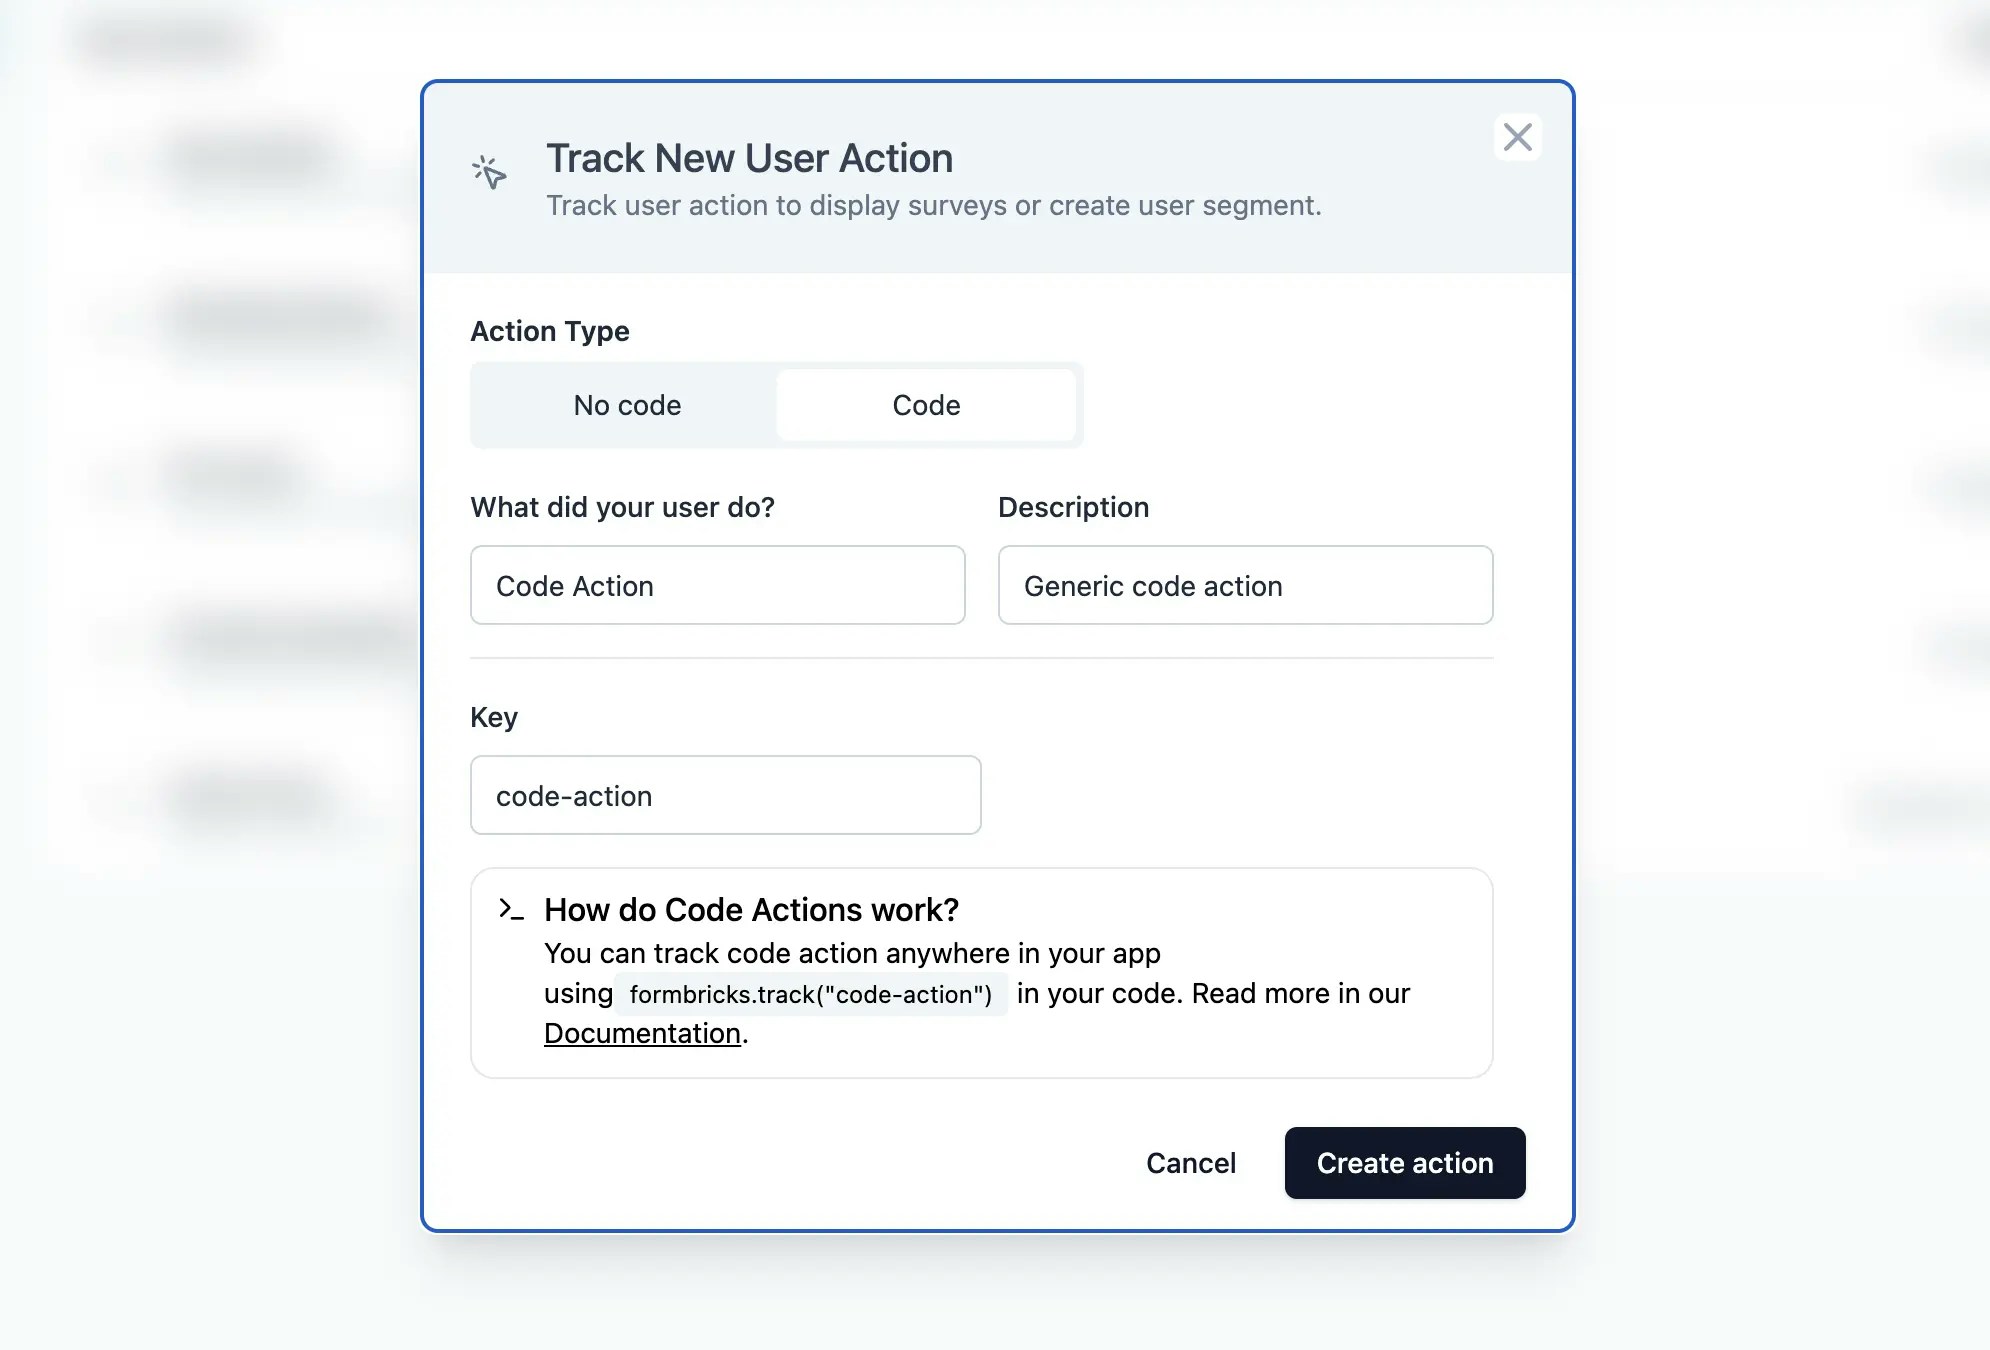Click the Track New User Action title
Screen dimensions: 1990x1350
(748, 158)
